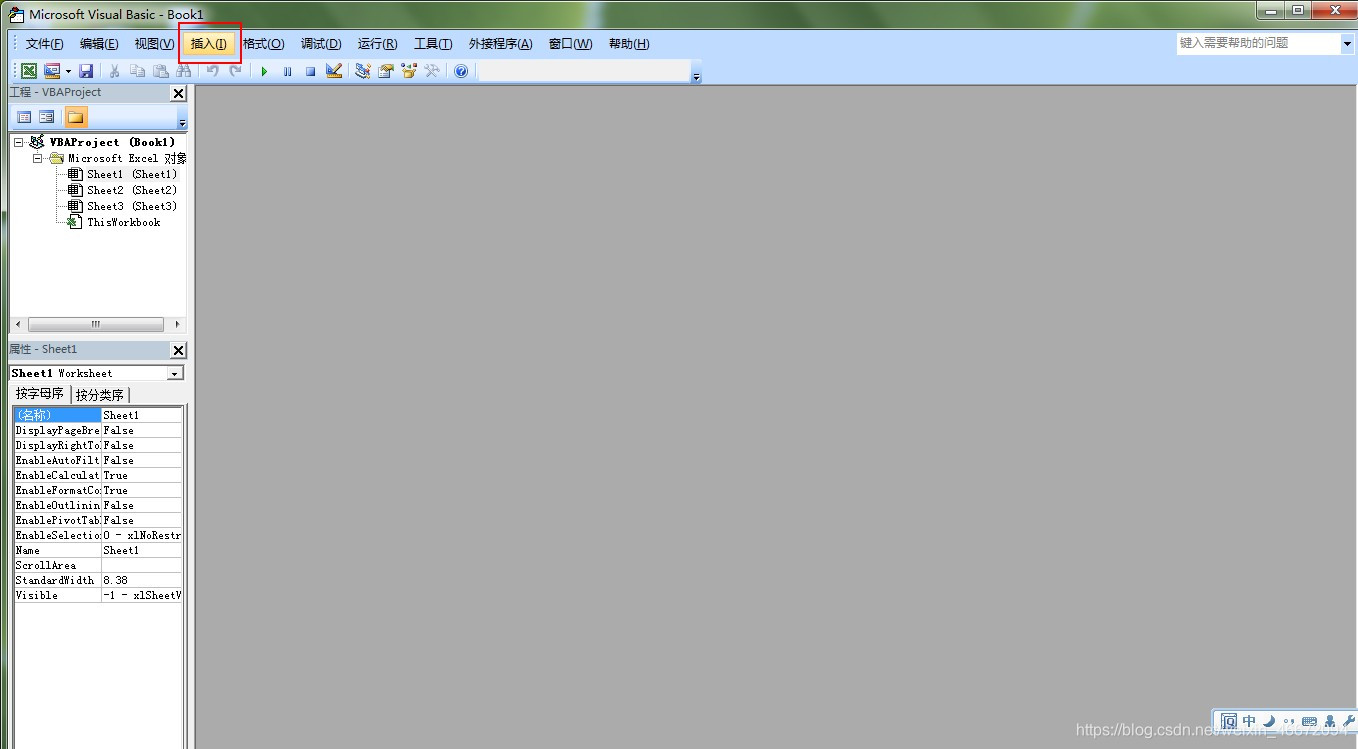1358x749 pixels.
Task: Select the Microsoft Excel 对象 folder
Action: tap(127, 158)
